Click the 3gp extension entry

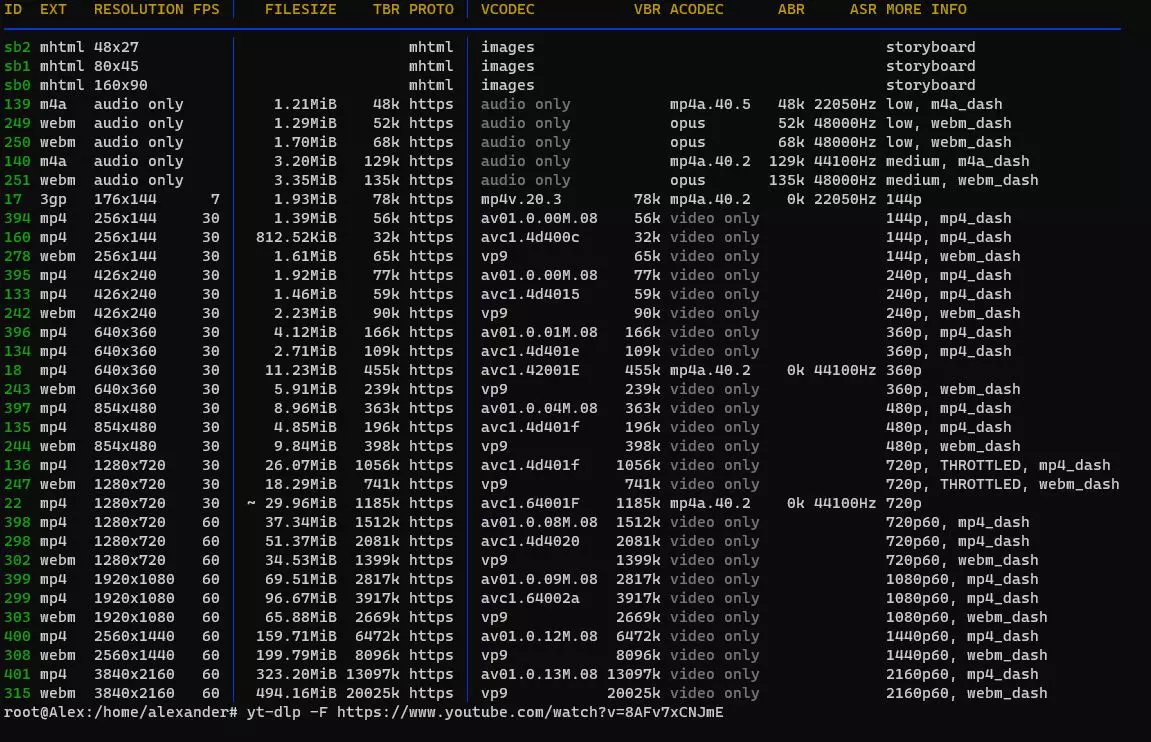click(x=53, y=199)
